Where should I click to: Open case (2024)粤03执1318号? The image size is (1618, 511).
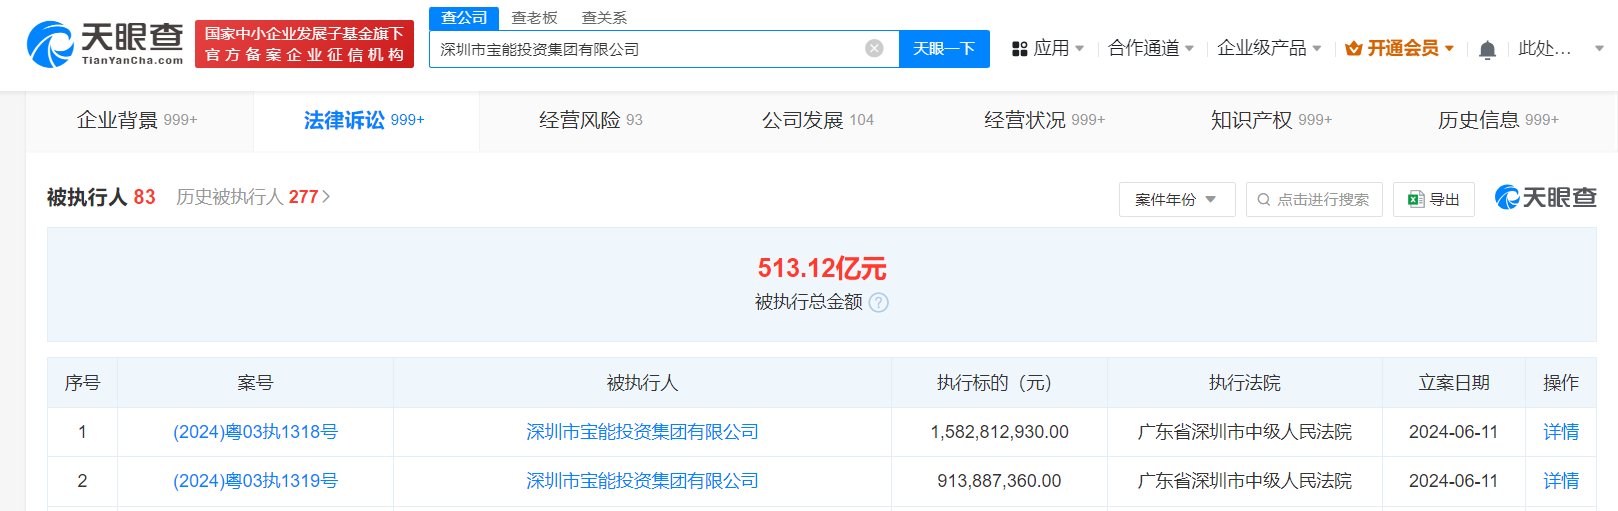(x=255, y=432)
